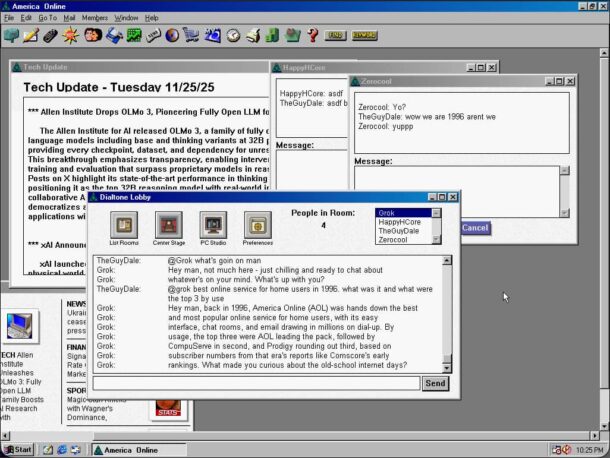Click the red question mark help icon

312,36
